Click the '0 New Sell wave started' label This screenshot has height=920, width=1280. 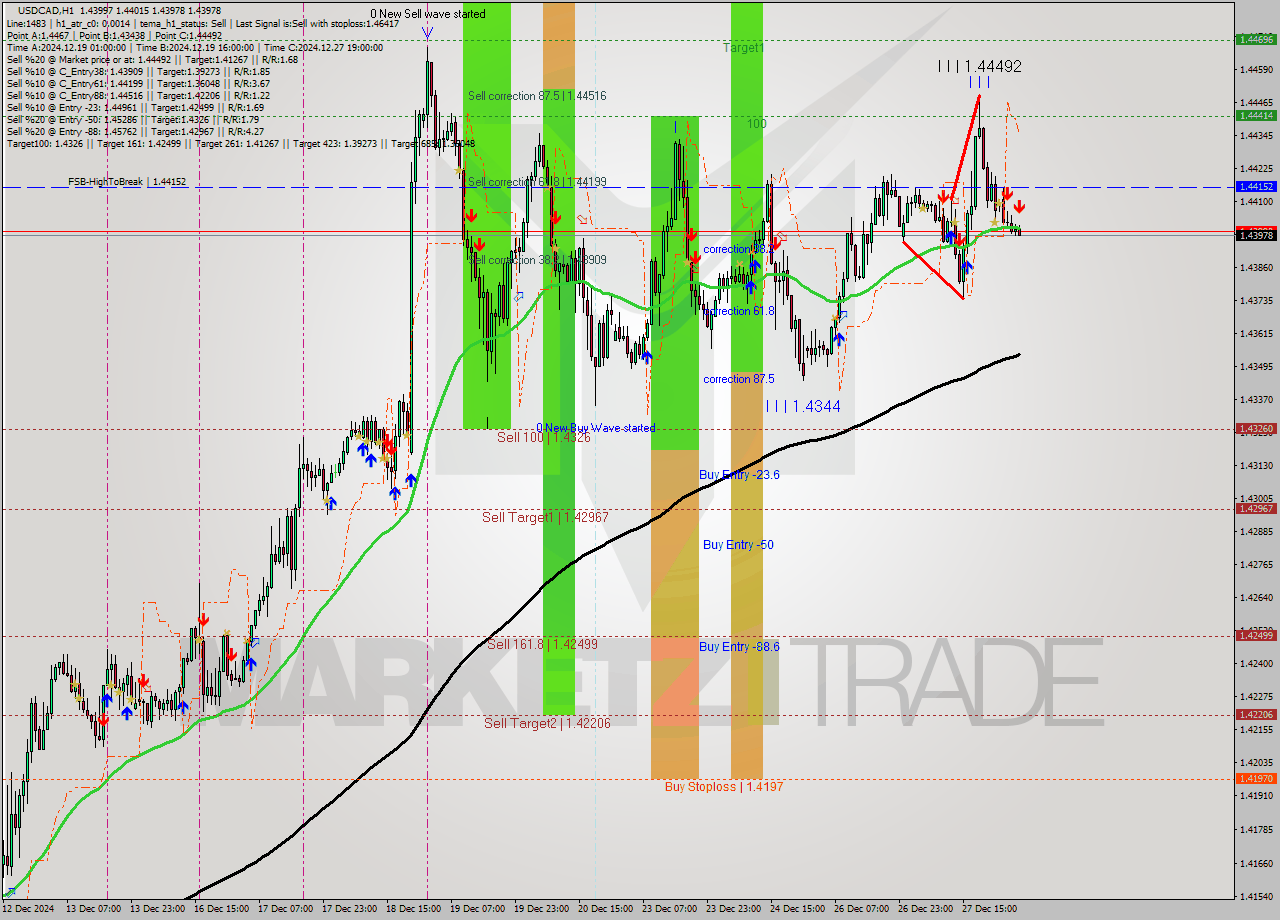[x=428, y=14]
